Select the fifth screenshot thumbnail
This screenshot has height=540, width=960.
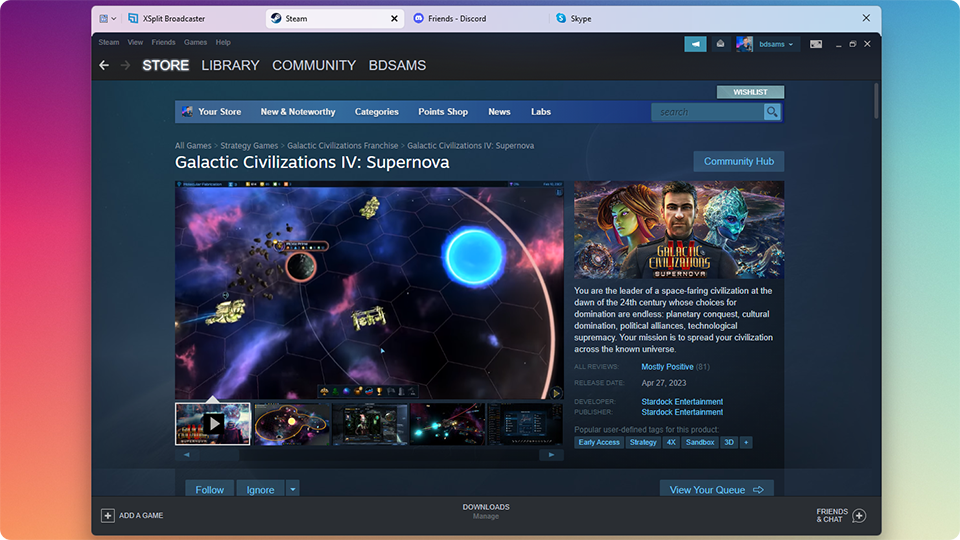(x=525, y=424)
